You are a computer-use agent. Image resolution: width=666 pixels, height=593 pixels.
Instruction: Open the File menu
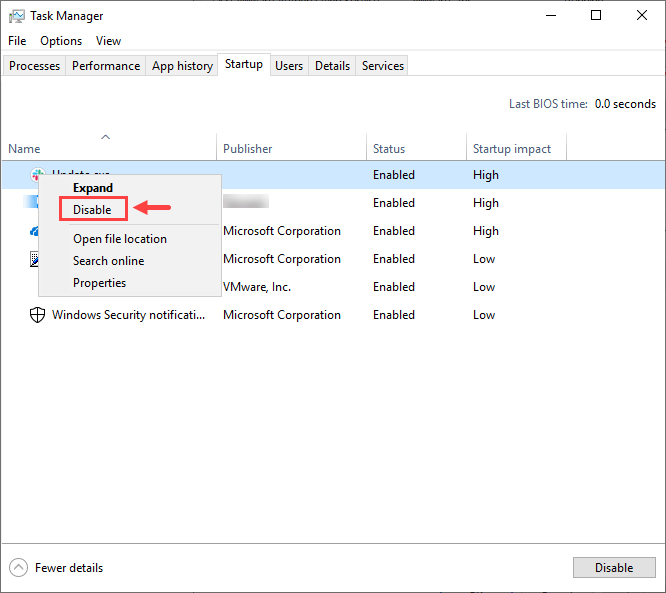coord(17,41)
